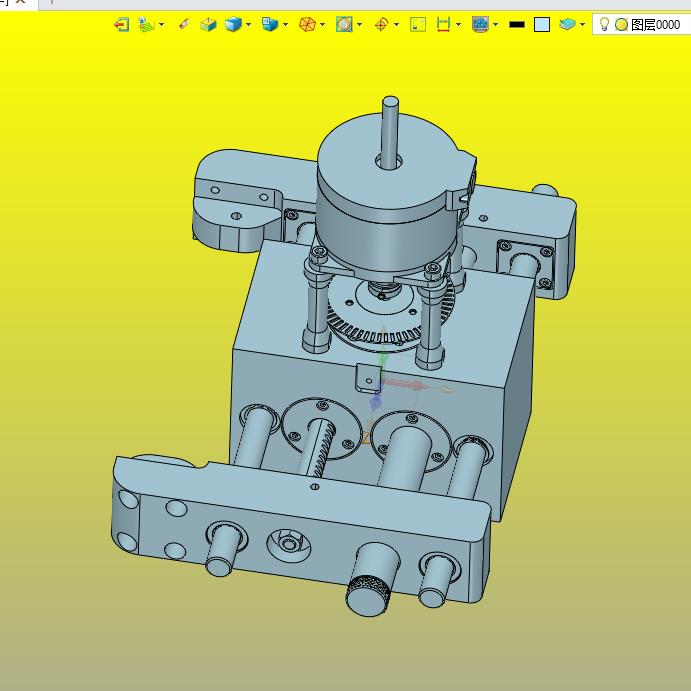Open dropdown arrow beside wireframe polyhedron
The height and width of the screenshot is (691, 691).
[323, 24]
